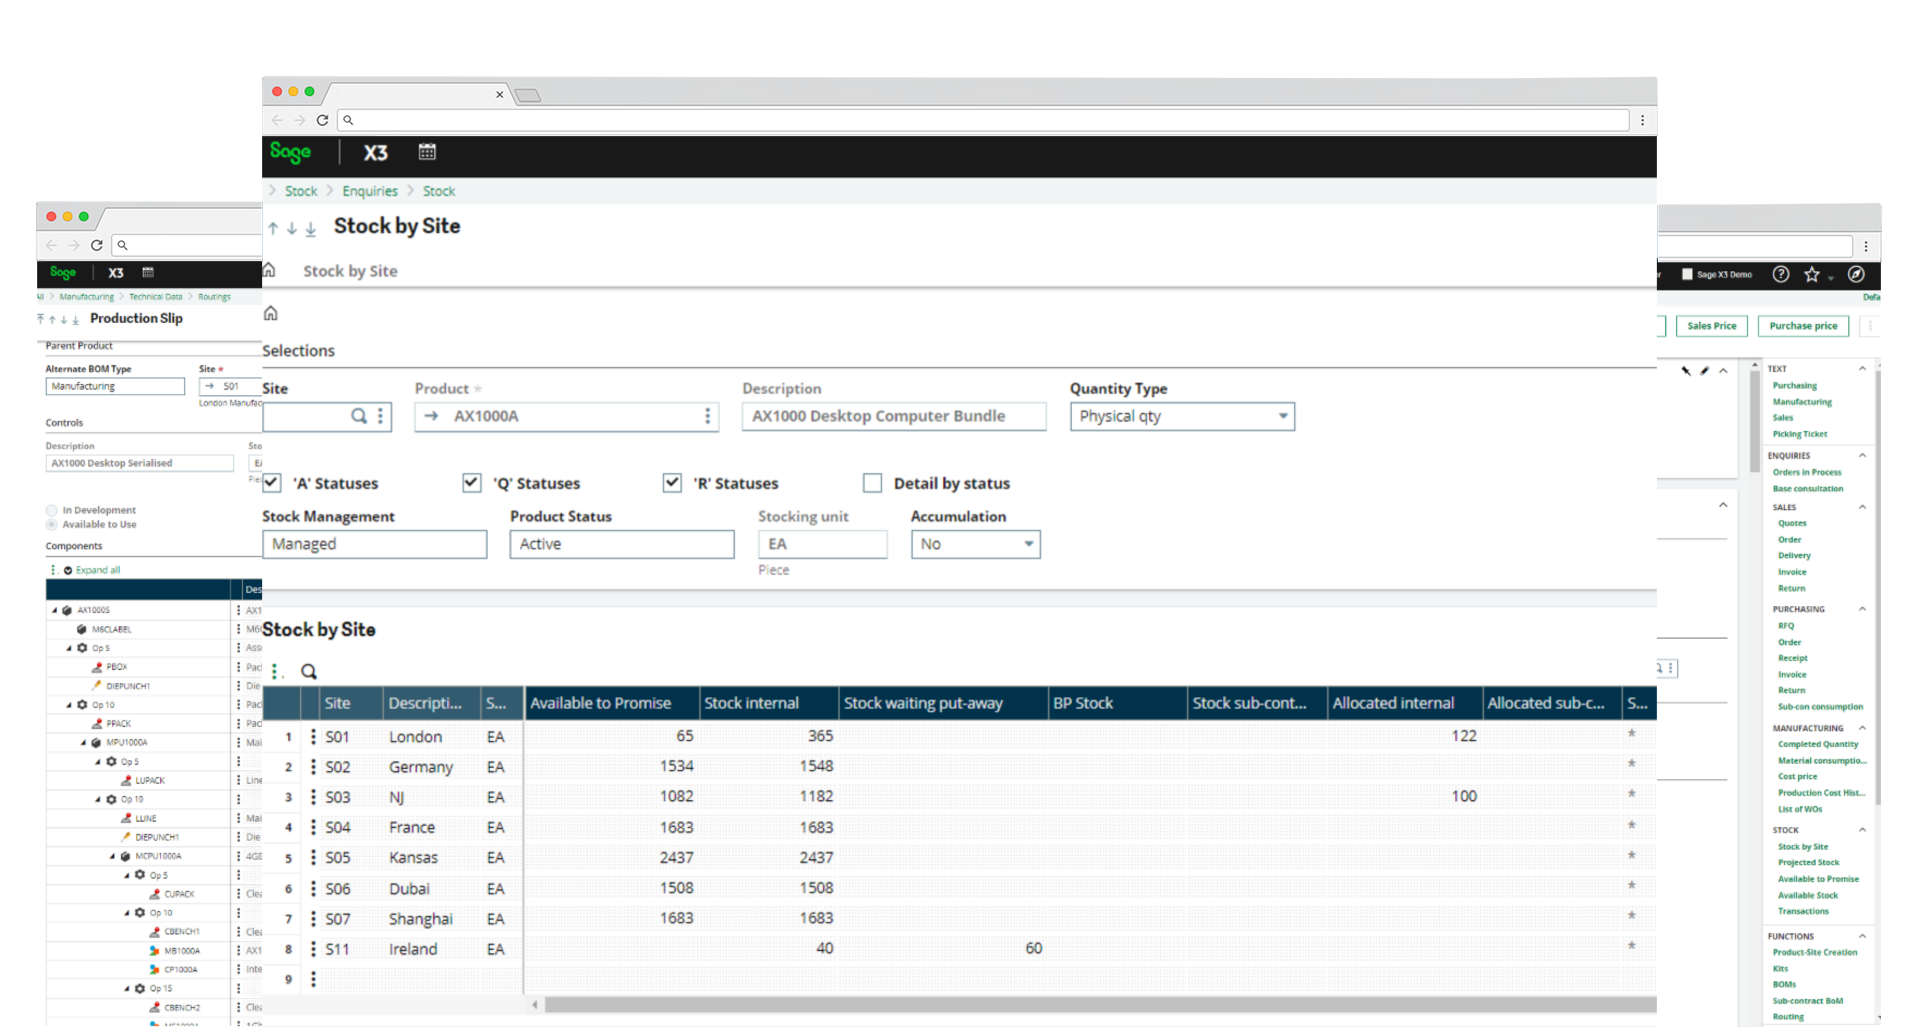Image resolution: width=1920 pixels, height=1027 pixels.
Task: Open the Stock breadcrumb at the start of the path
Action: (301, 191)
